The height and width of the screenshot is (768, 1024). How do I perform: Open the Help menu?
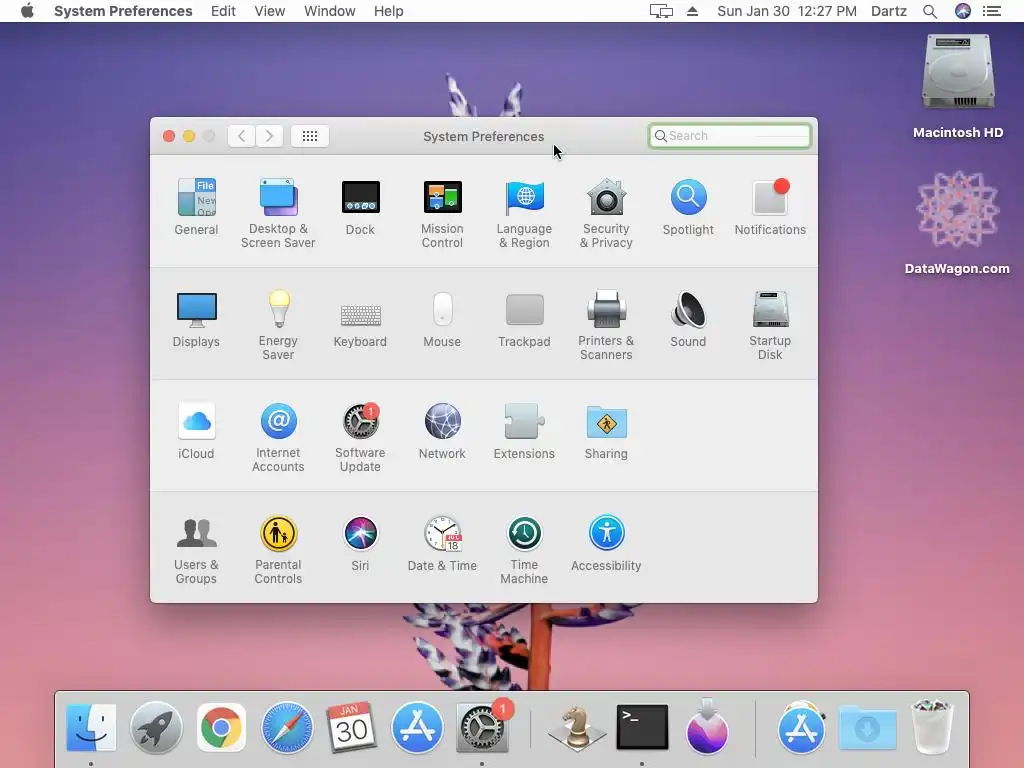point(389,11)
